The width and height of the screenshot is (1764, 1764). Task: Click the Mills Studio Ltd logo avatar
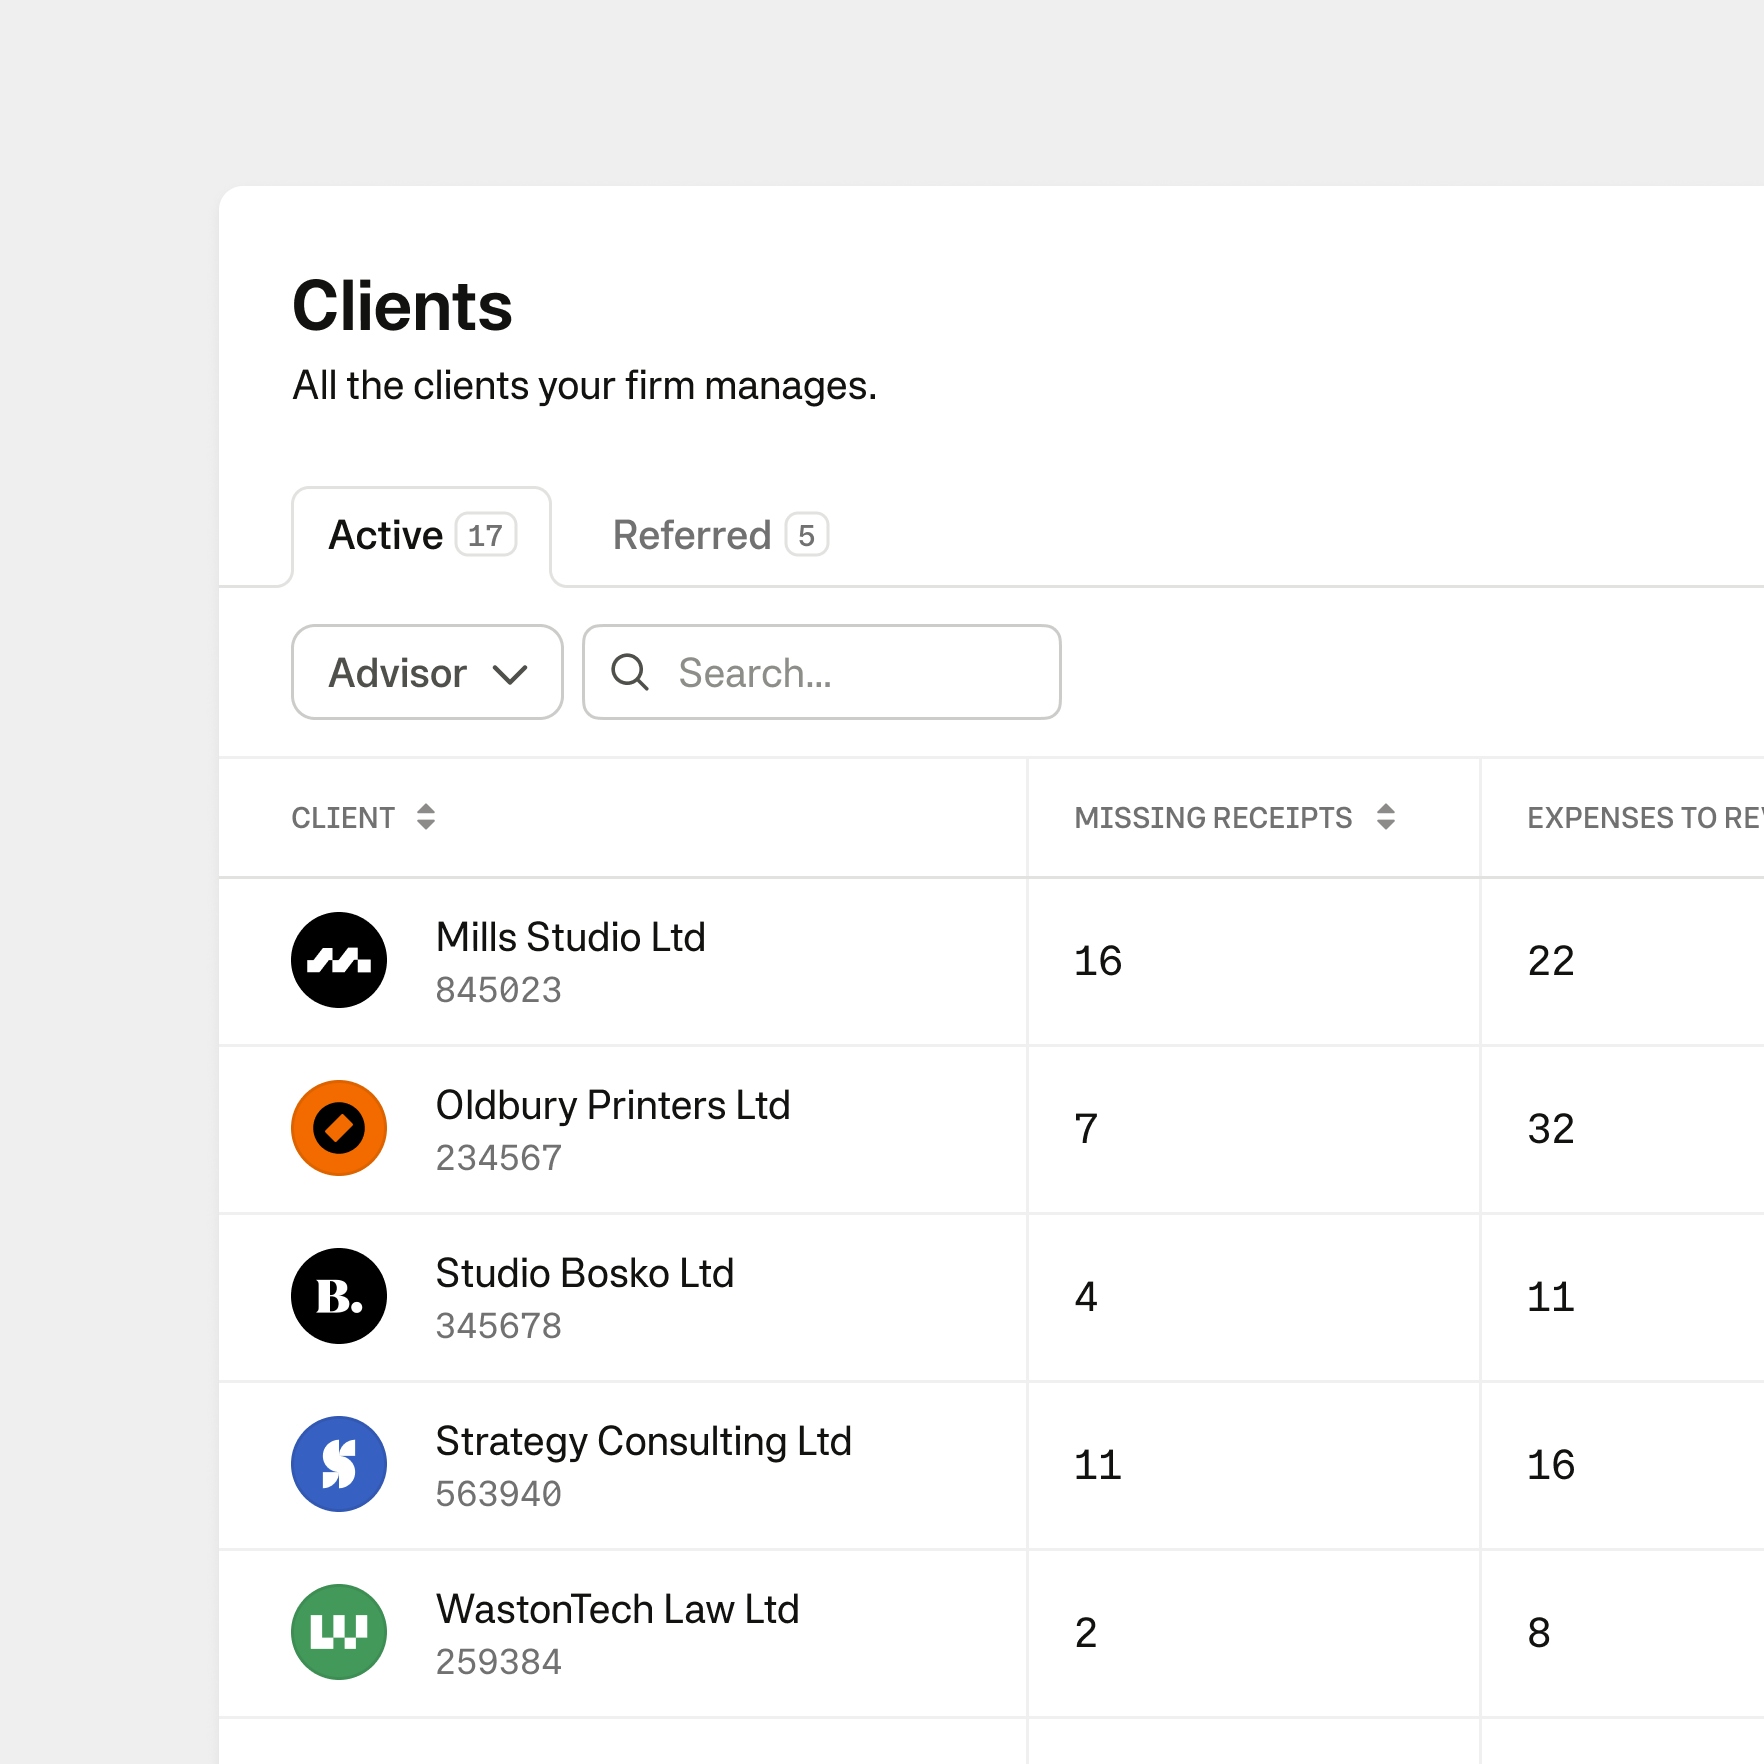tap(339, 960)
